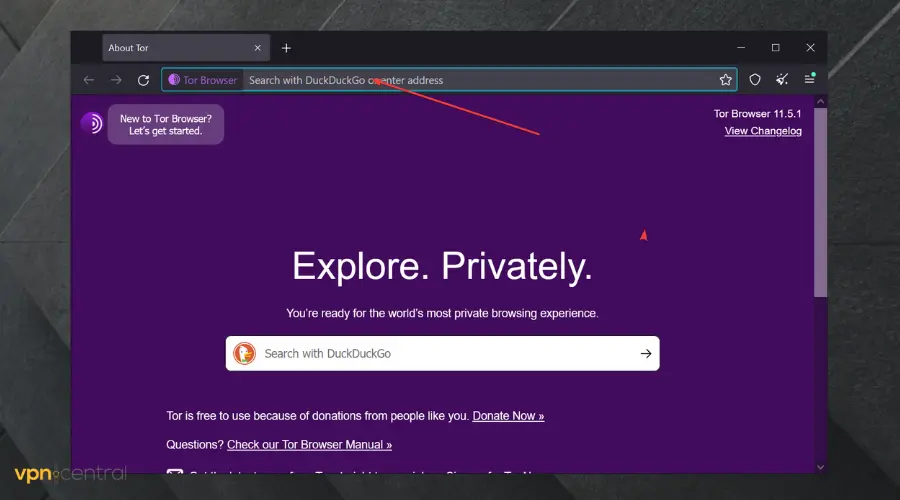Click the DuckDuckGo logo in search box
This screenshot has width=900, height=500.
point(245,354)
